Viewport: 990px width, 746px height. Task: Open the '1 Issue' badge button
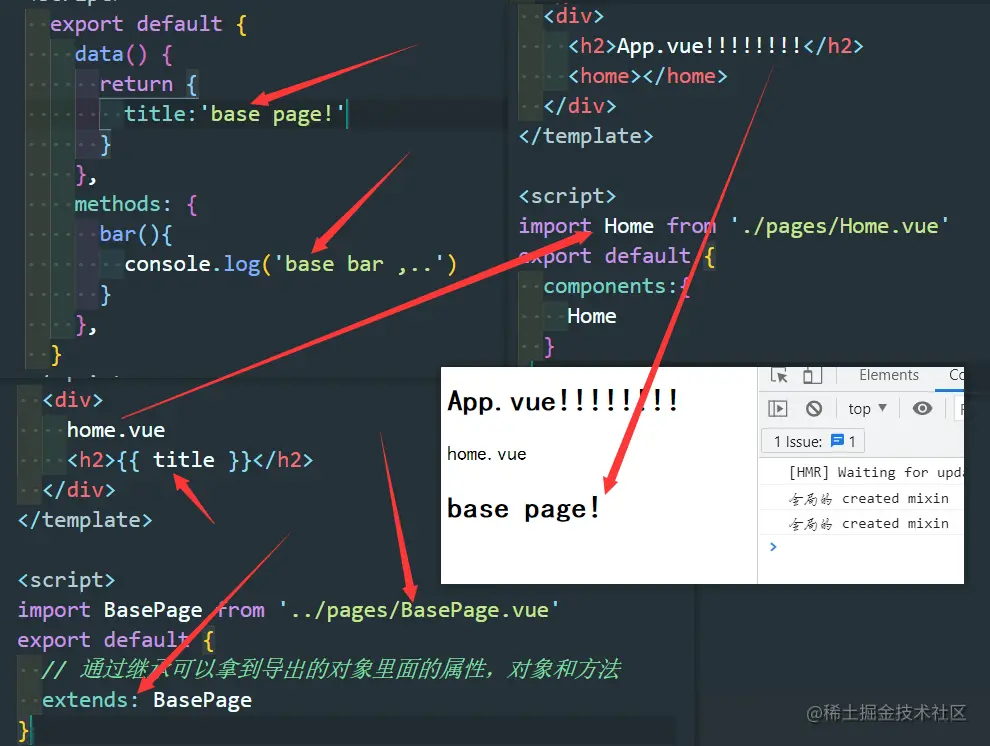point(813,441)
